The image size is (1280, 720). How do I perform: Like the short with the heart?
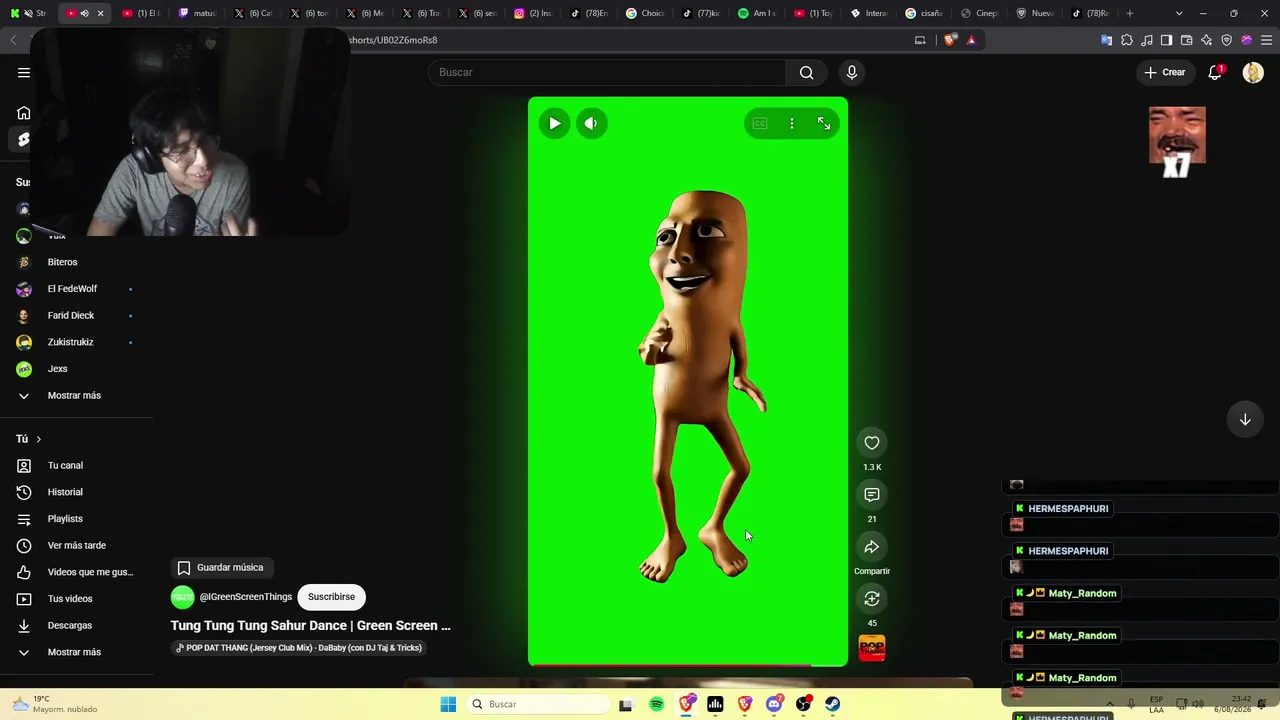[872, 443]
